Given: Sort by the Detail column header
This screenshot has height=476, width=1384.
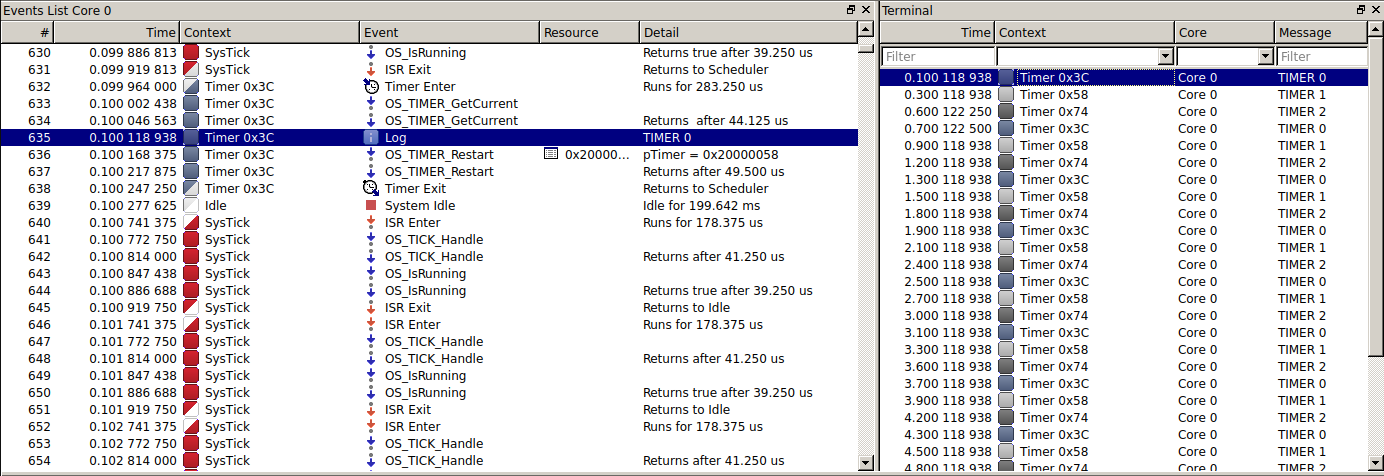Looking at the screenshot, I should [x=747, y=33].
